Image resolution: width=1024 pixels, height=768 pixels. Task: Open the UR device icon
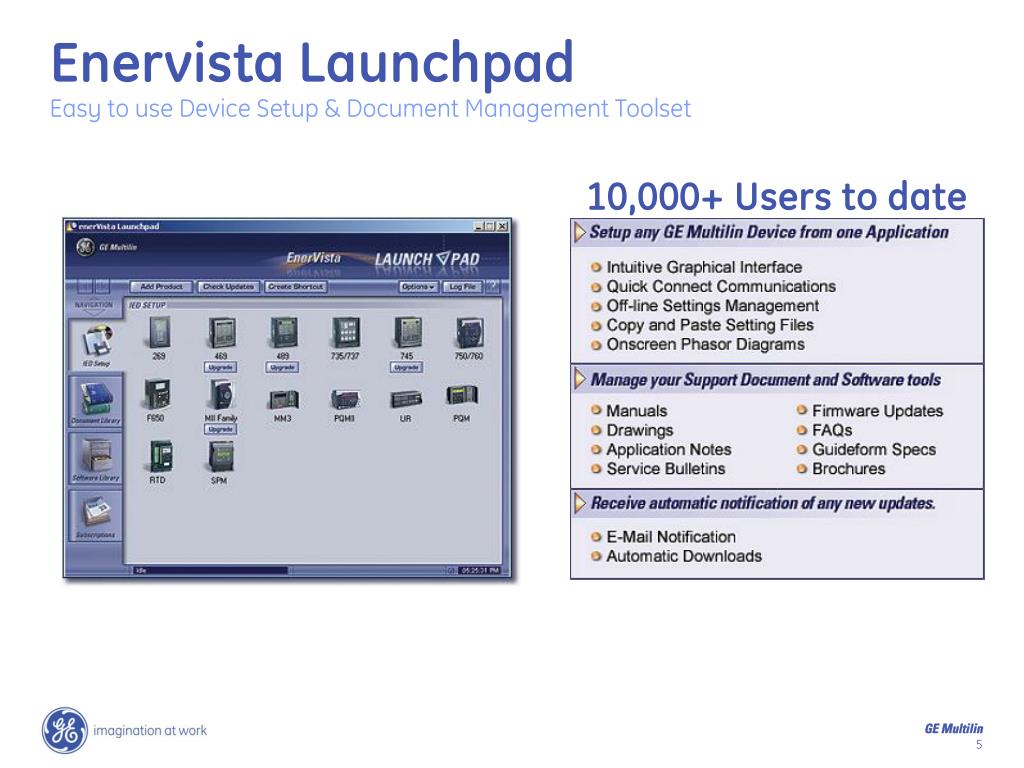coord(406,398)
